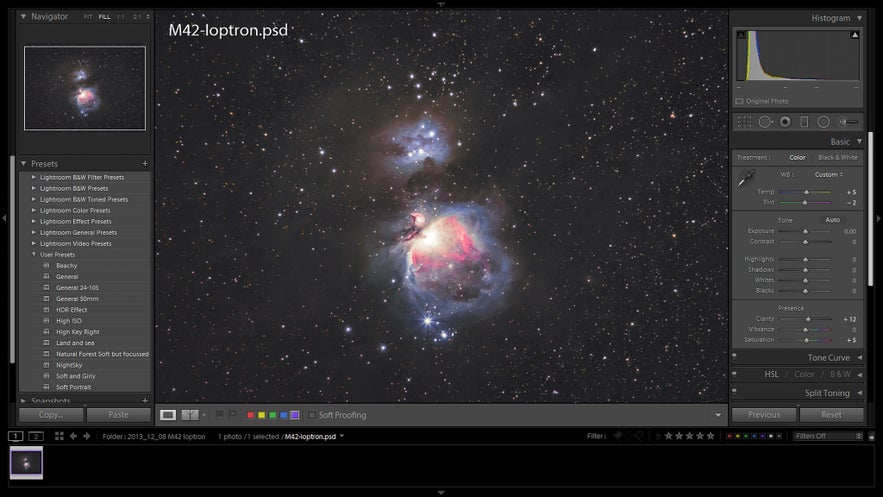Click Auto tone button

832,220
